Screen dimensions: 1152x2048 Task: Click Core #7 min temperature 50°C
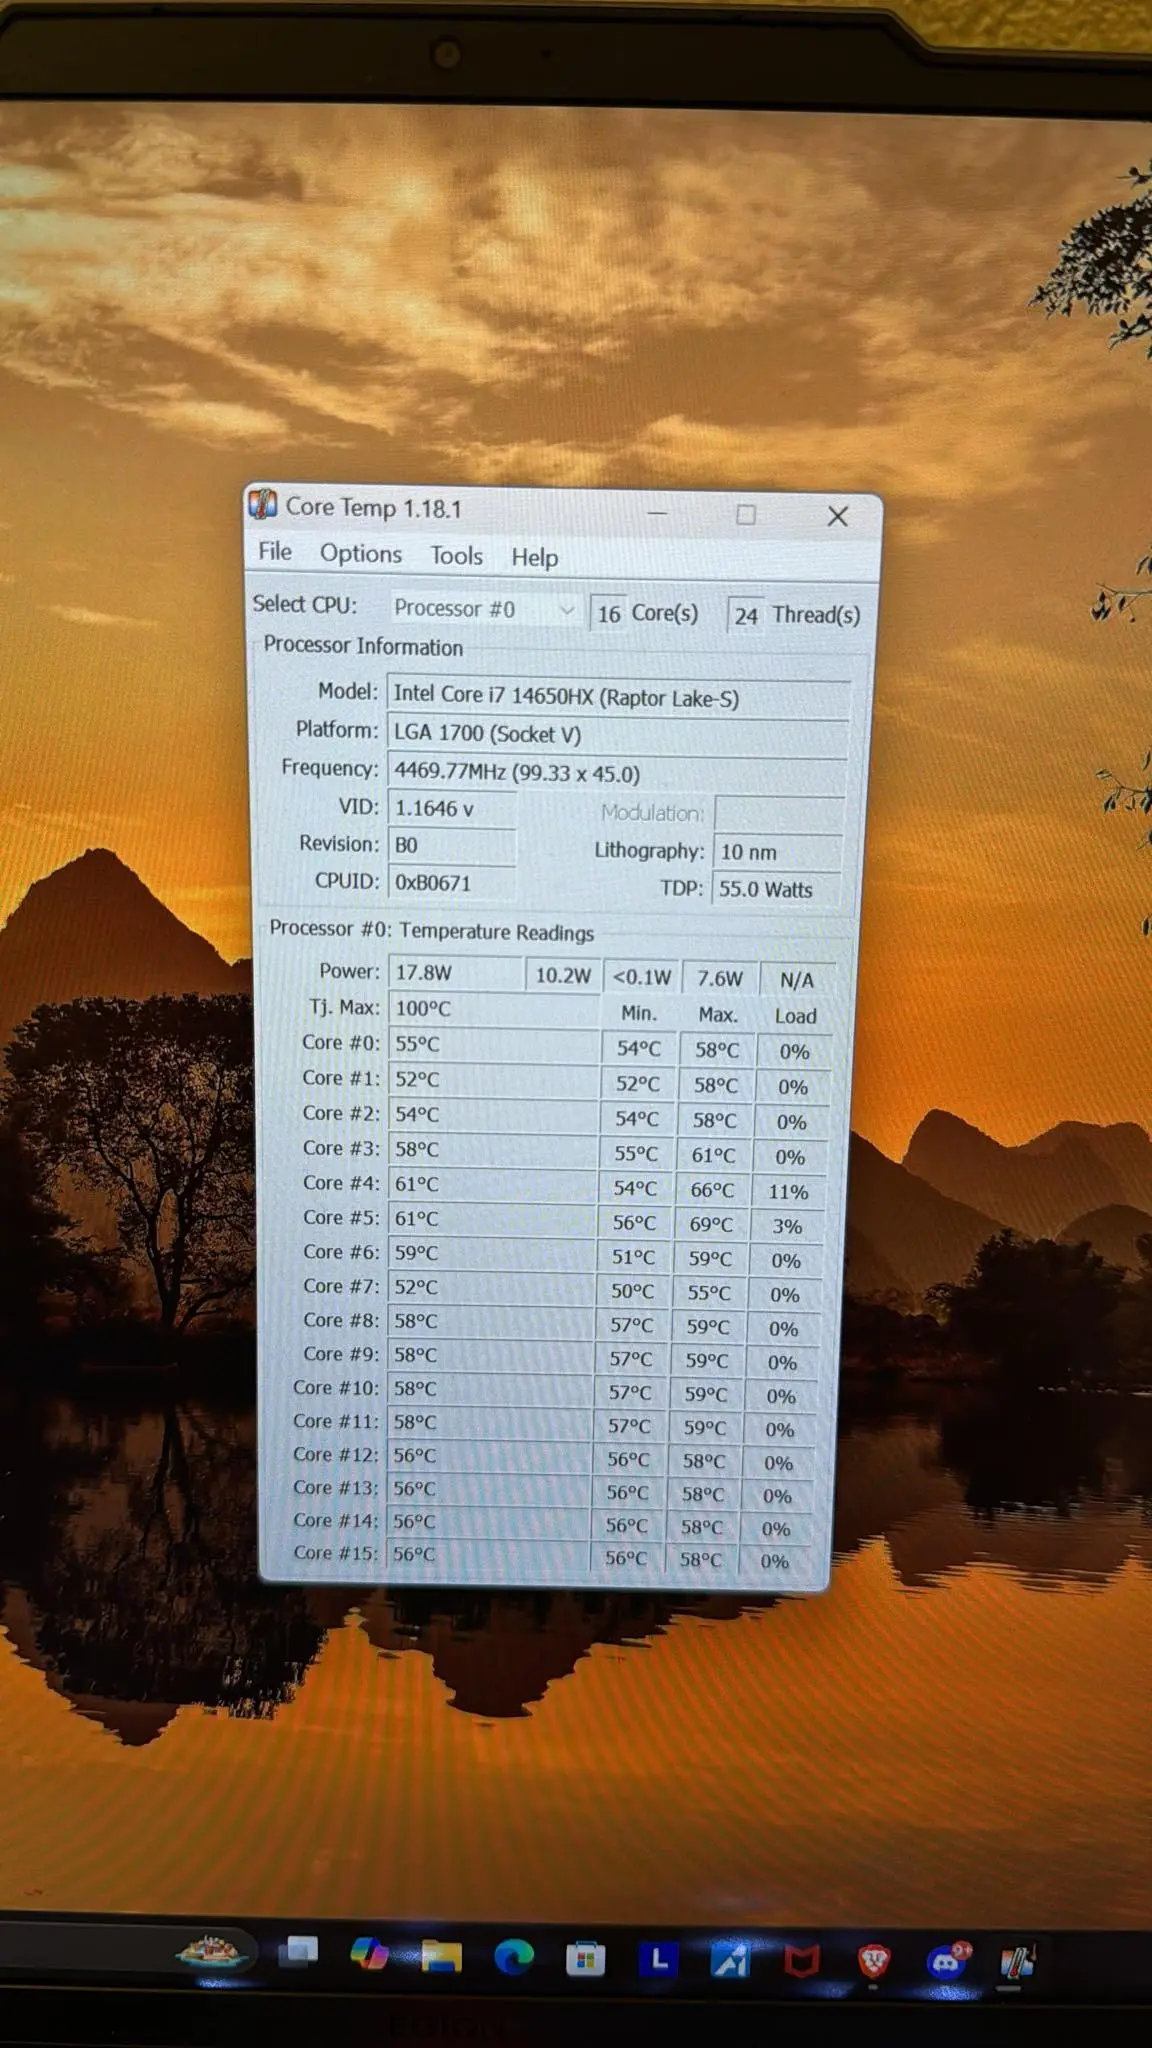pos(633,1291)
